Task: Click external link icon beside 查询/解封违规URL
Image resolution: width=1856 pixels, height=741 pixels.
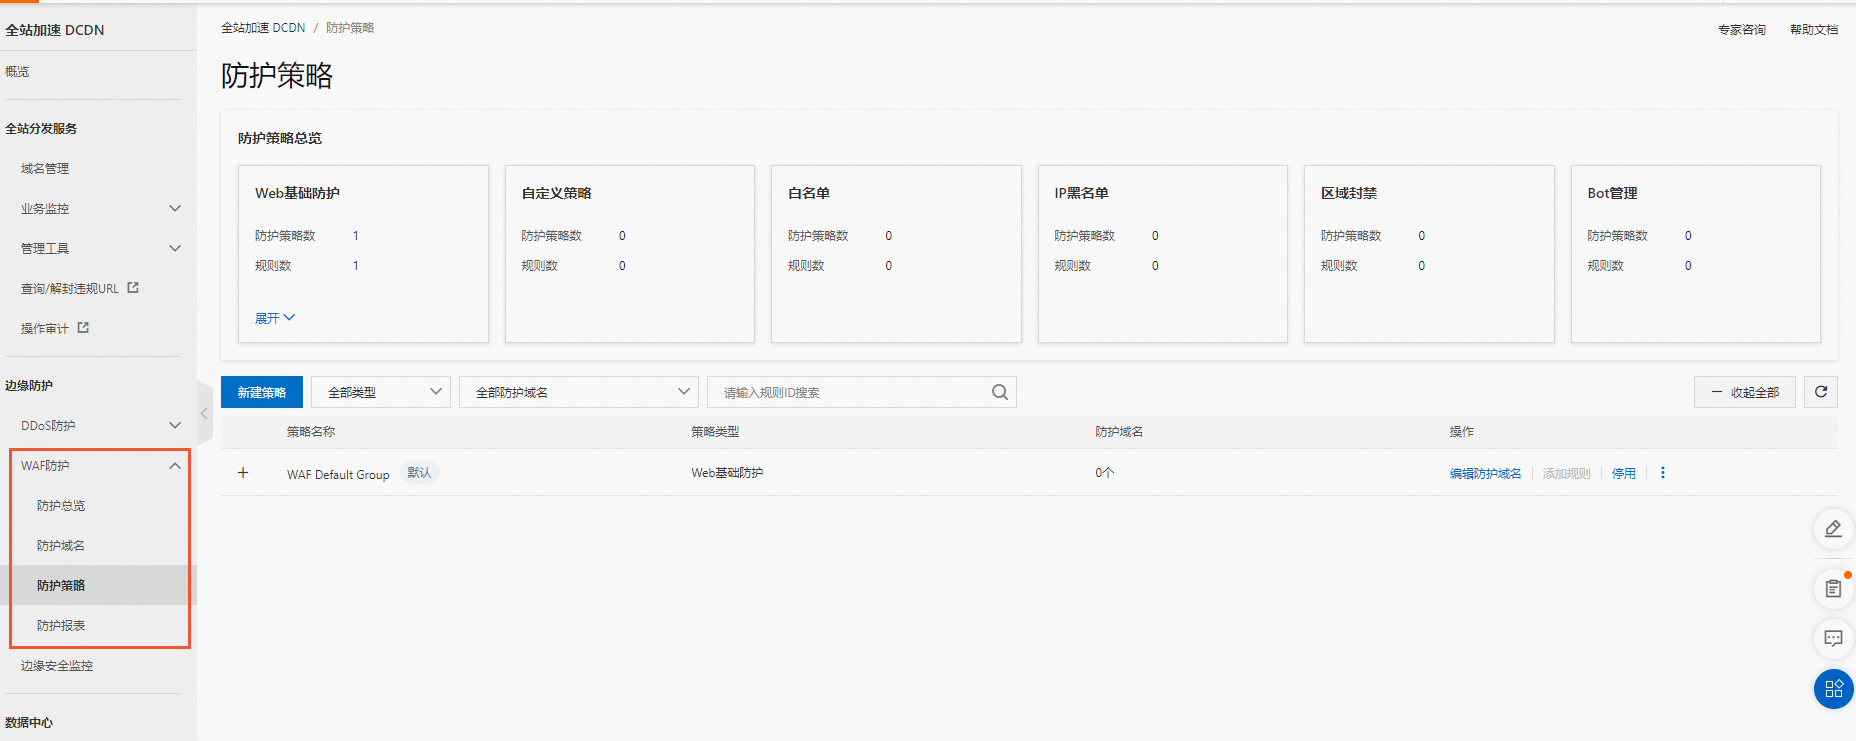Action: pos(133,288)
